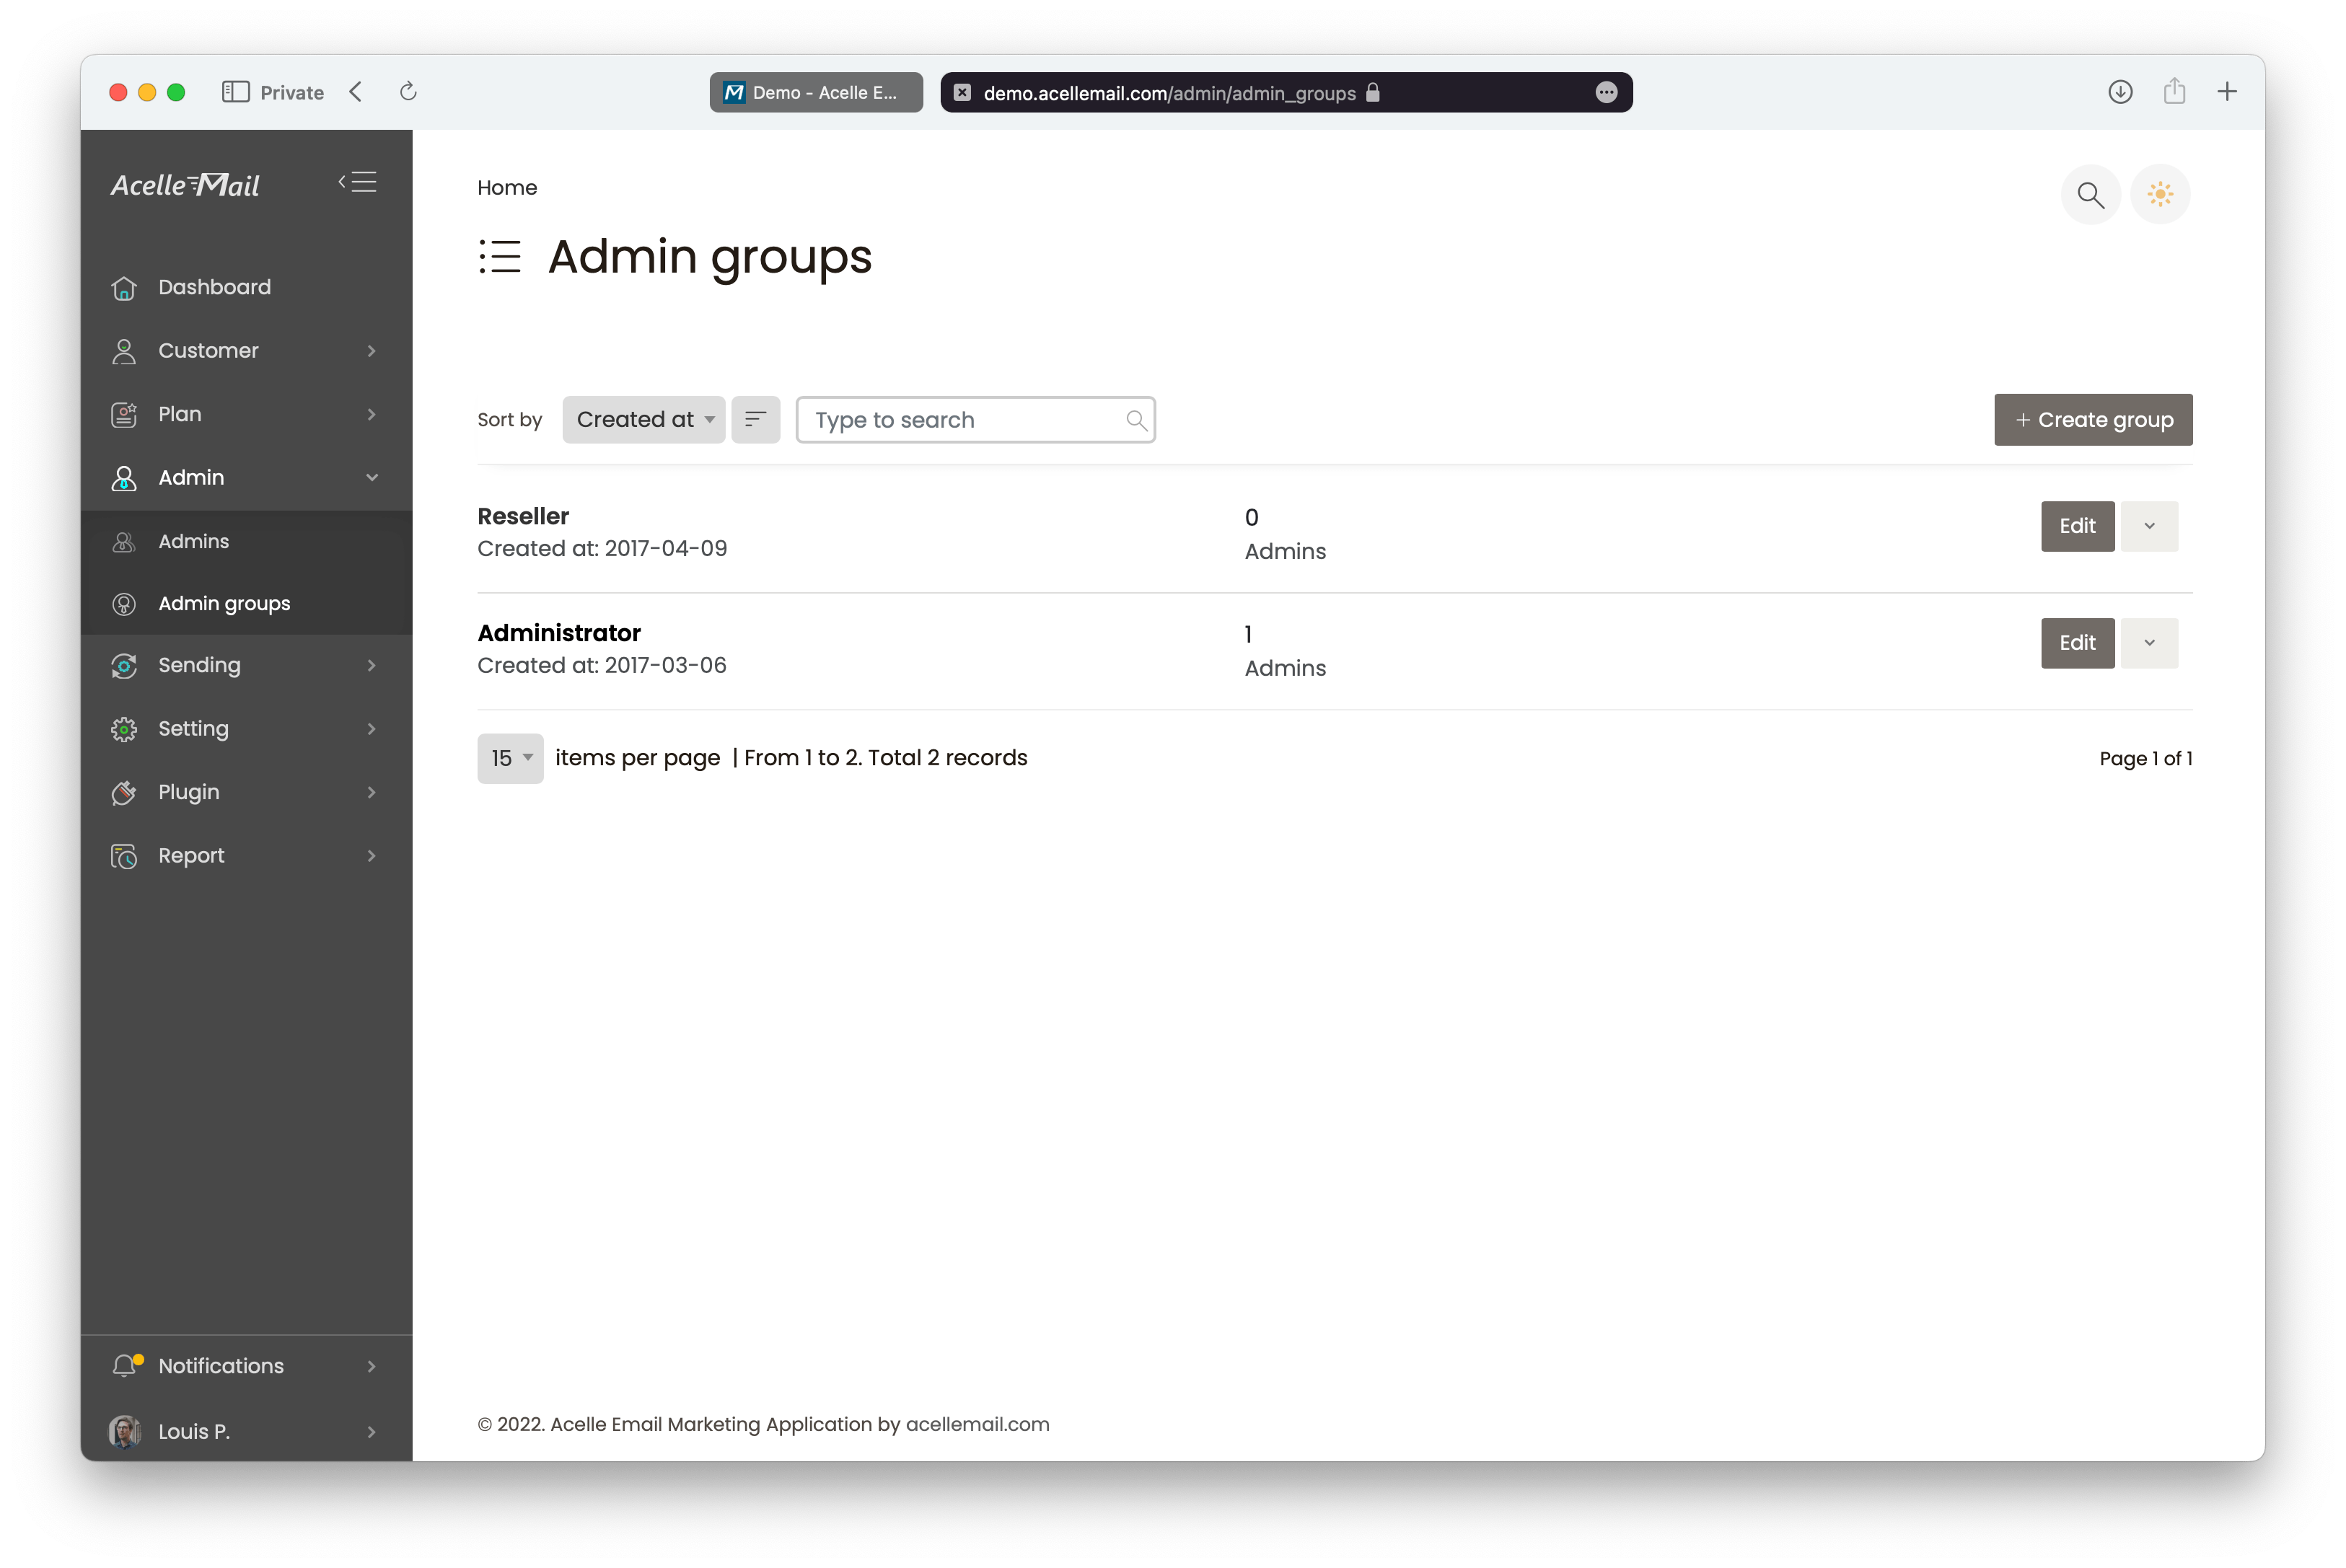This screenshot has width=2346, height=1568.
Task: Click the Report section icon
Action: [x=124, y=854]
